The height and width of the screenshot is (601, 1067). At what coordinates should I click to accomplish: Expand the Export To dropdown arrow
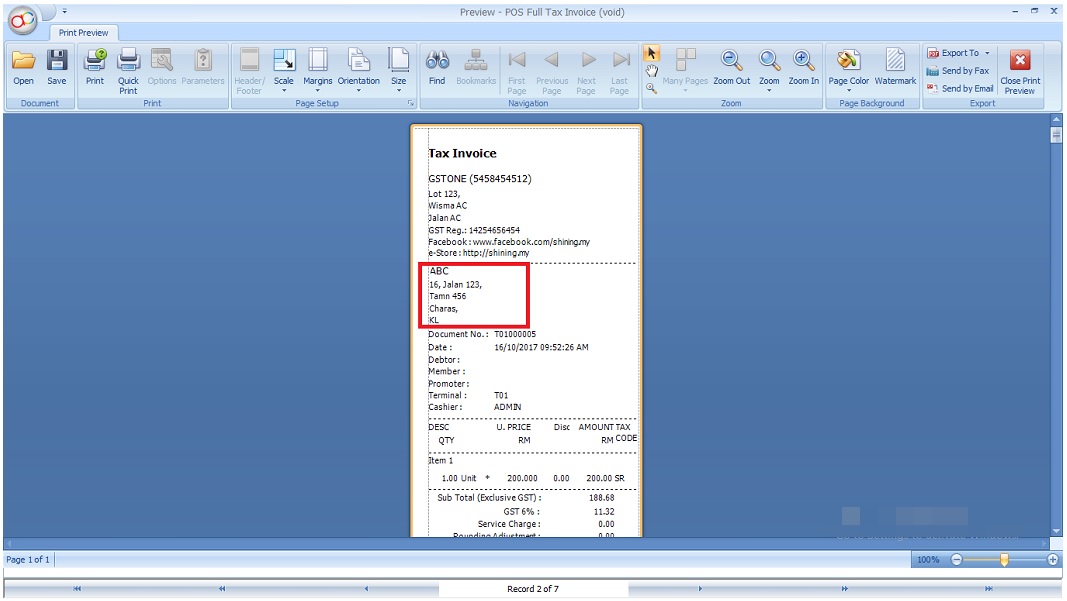[987, 53]
